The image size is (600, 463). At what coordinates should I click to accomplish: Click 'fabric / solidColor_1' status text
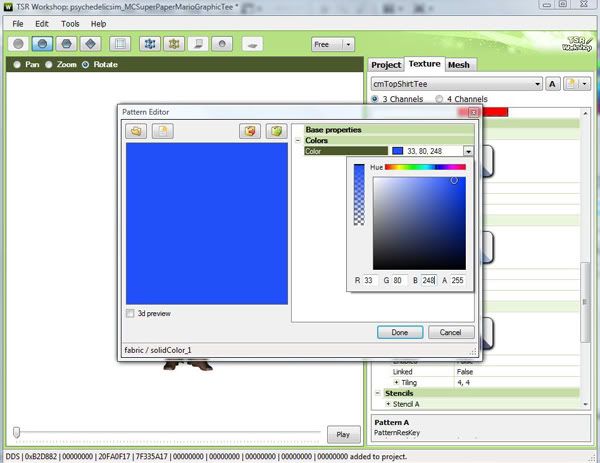point(158,350)
